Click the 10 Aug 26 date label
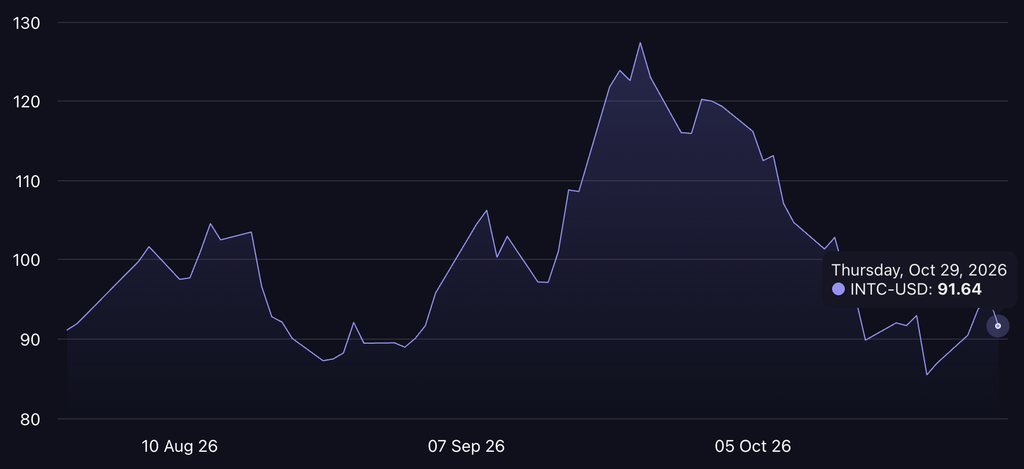1024x469 pixels. click(x=180, y=447)
